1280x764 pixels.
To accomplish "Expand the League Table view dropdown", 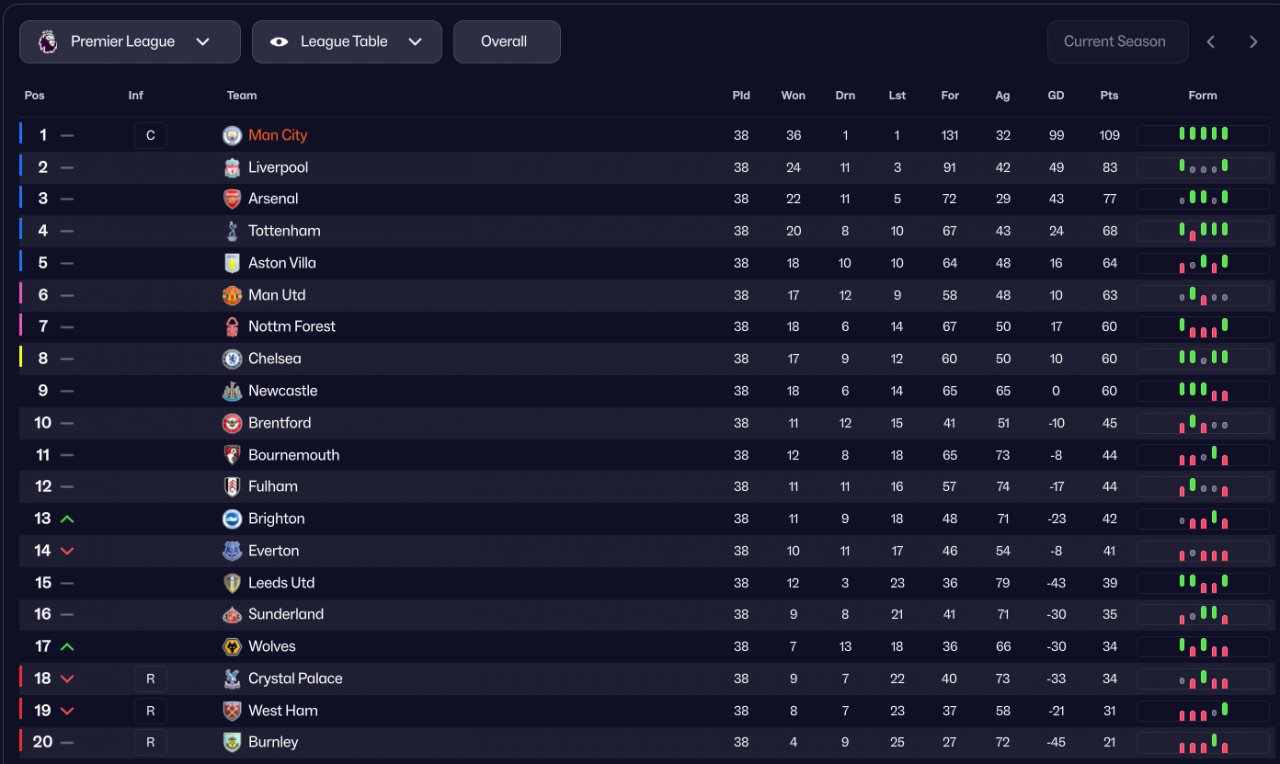I will pos(346,42).
